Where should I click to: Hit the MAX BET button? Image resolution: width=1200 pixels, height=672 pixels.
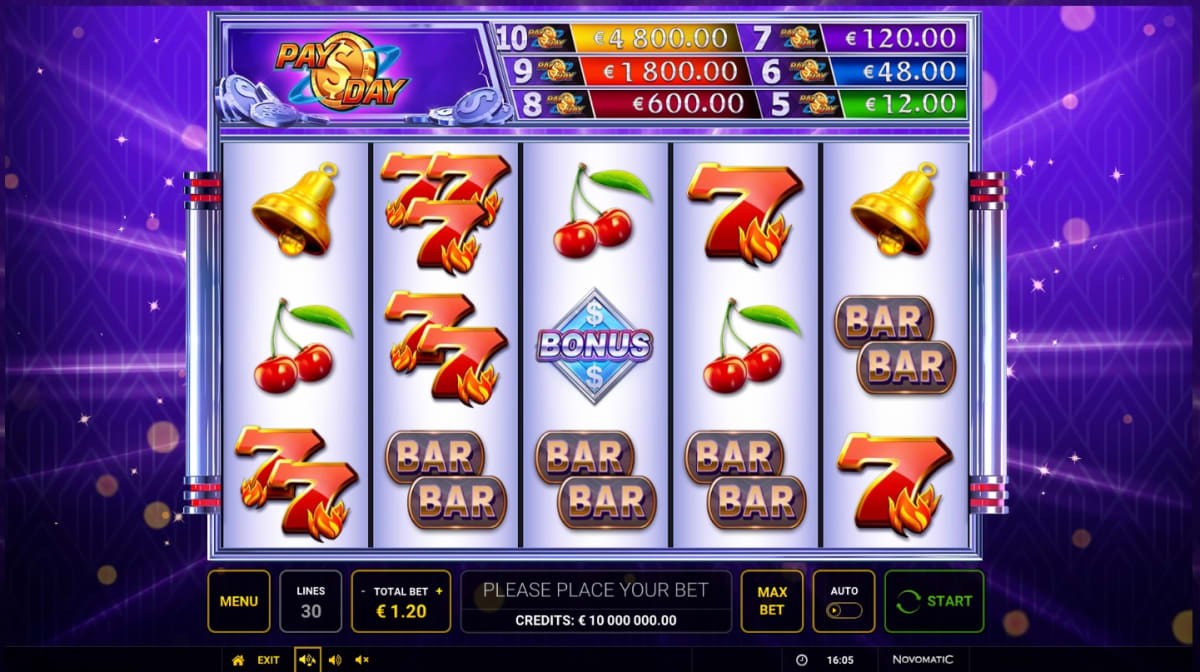tap(771, 601)
